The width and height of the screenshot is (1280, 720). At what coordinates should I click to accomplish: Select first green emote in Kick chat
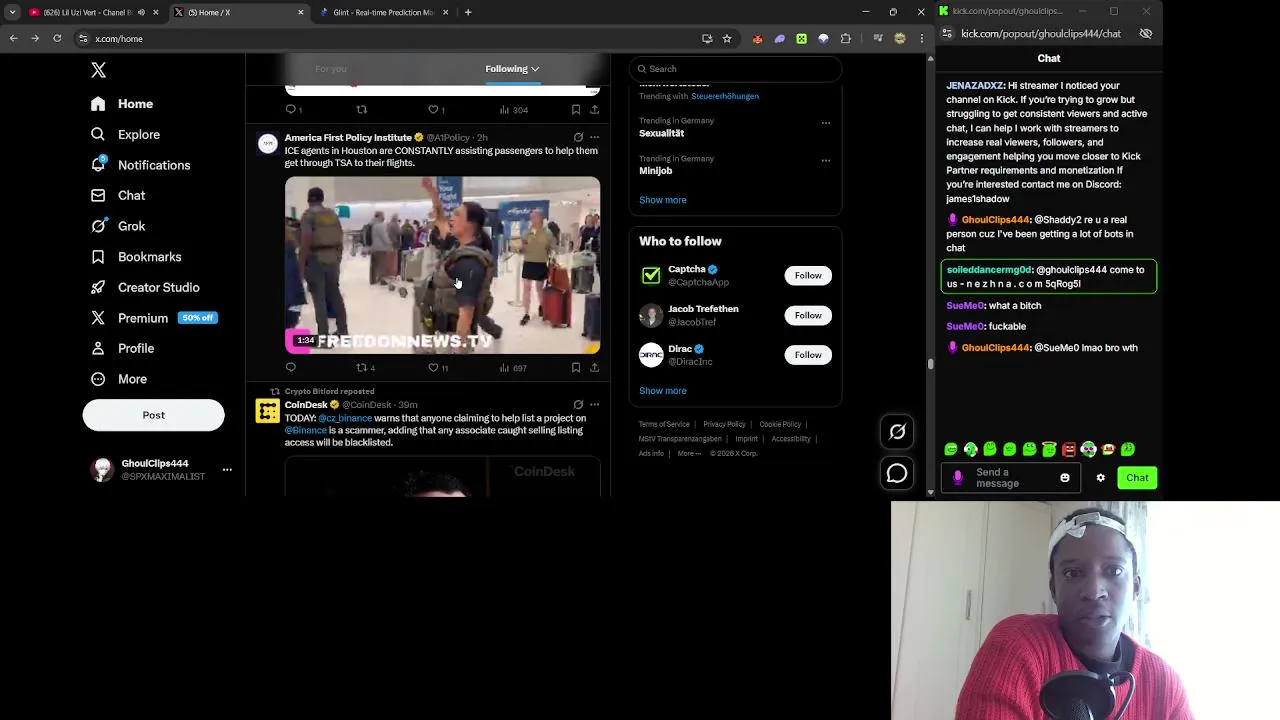(x=951, y=450)
